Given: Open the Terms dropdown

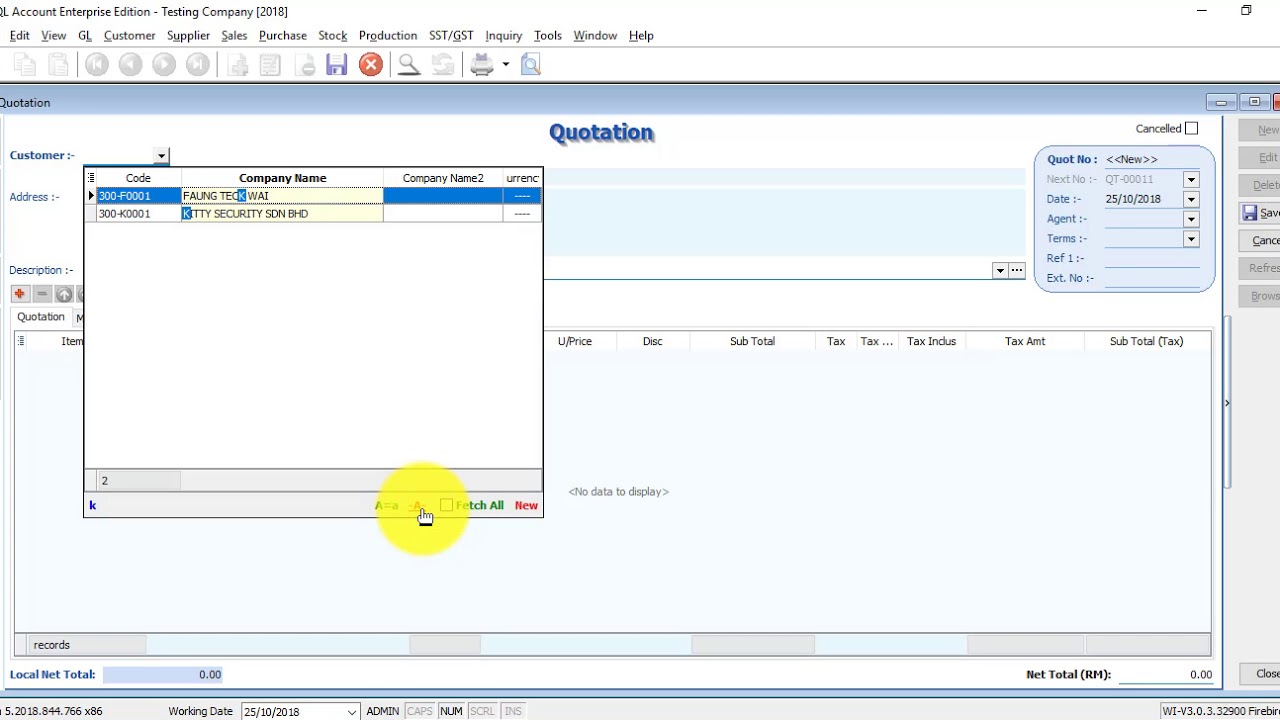Looking at the screenshot, I should (x=1191, y=239).
